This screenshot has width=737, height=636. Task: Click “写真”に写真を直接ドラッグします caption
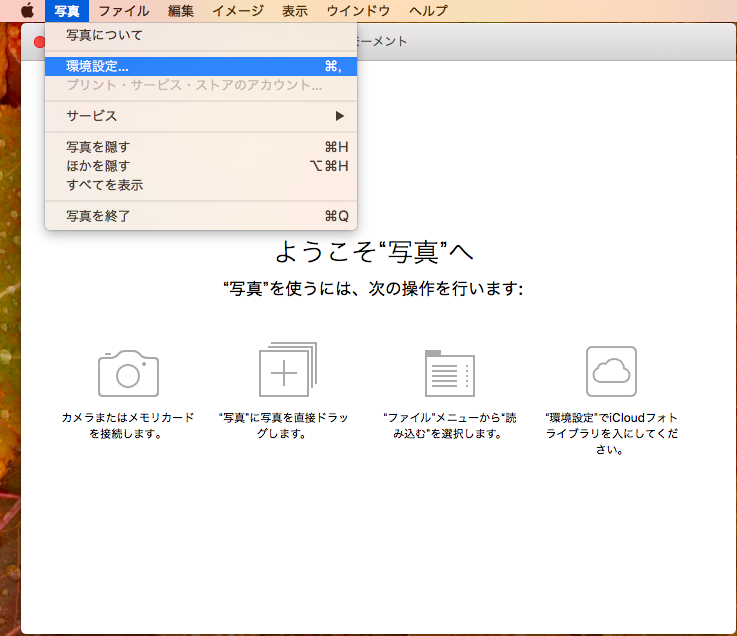point(283,425)
